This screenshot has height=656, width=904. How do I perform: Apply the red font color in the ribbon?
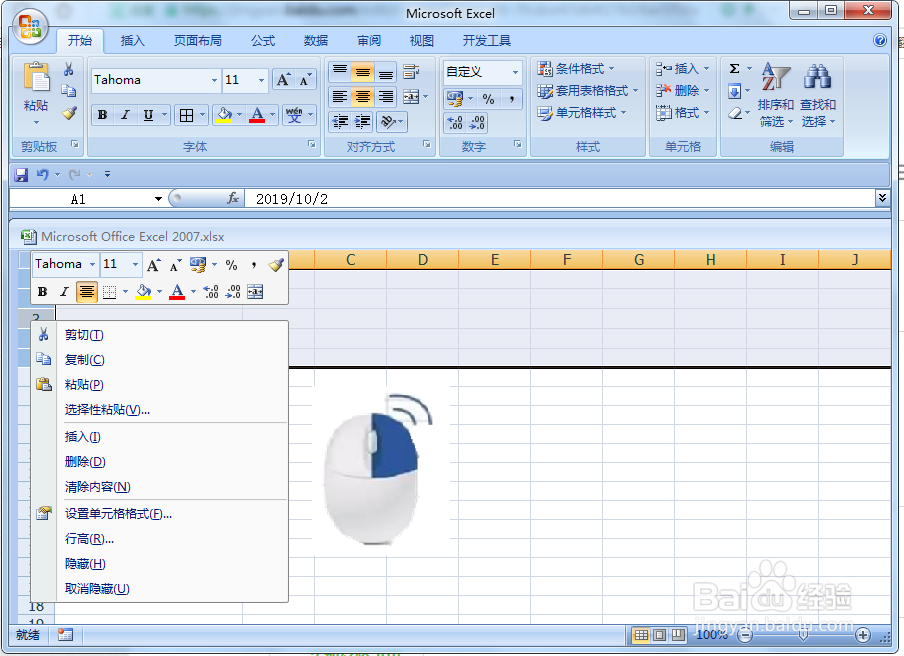[x=257, y=115]
